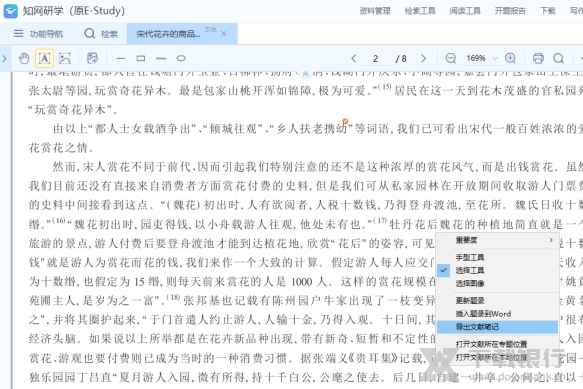Click the insert image note icon

tap(92, 58)
